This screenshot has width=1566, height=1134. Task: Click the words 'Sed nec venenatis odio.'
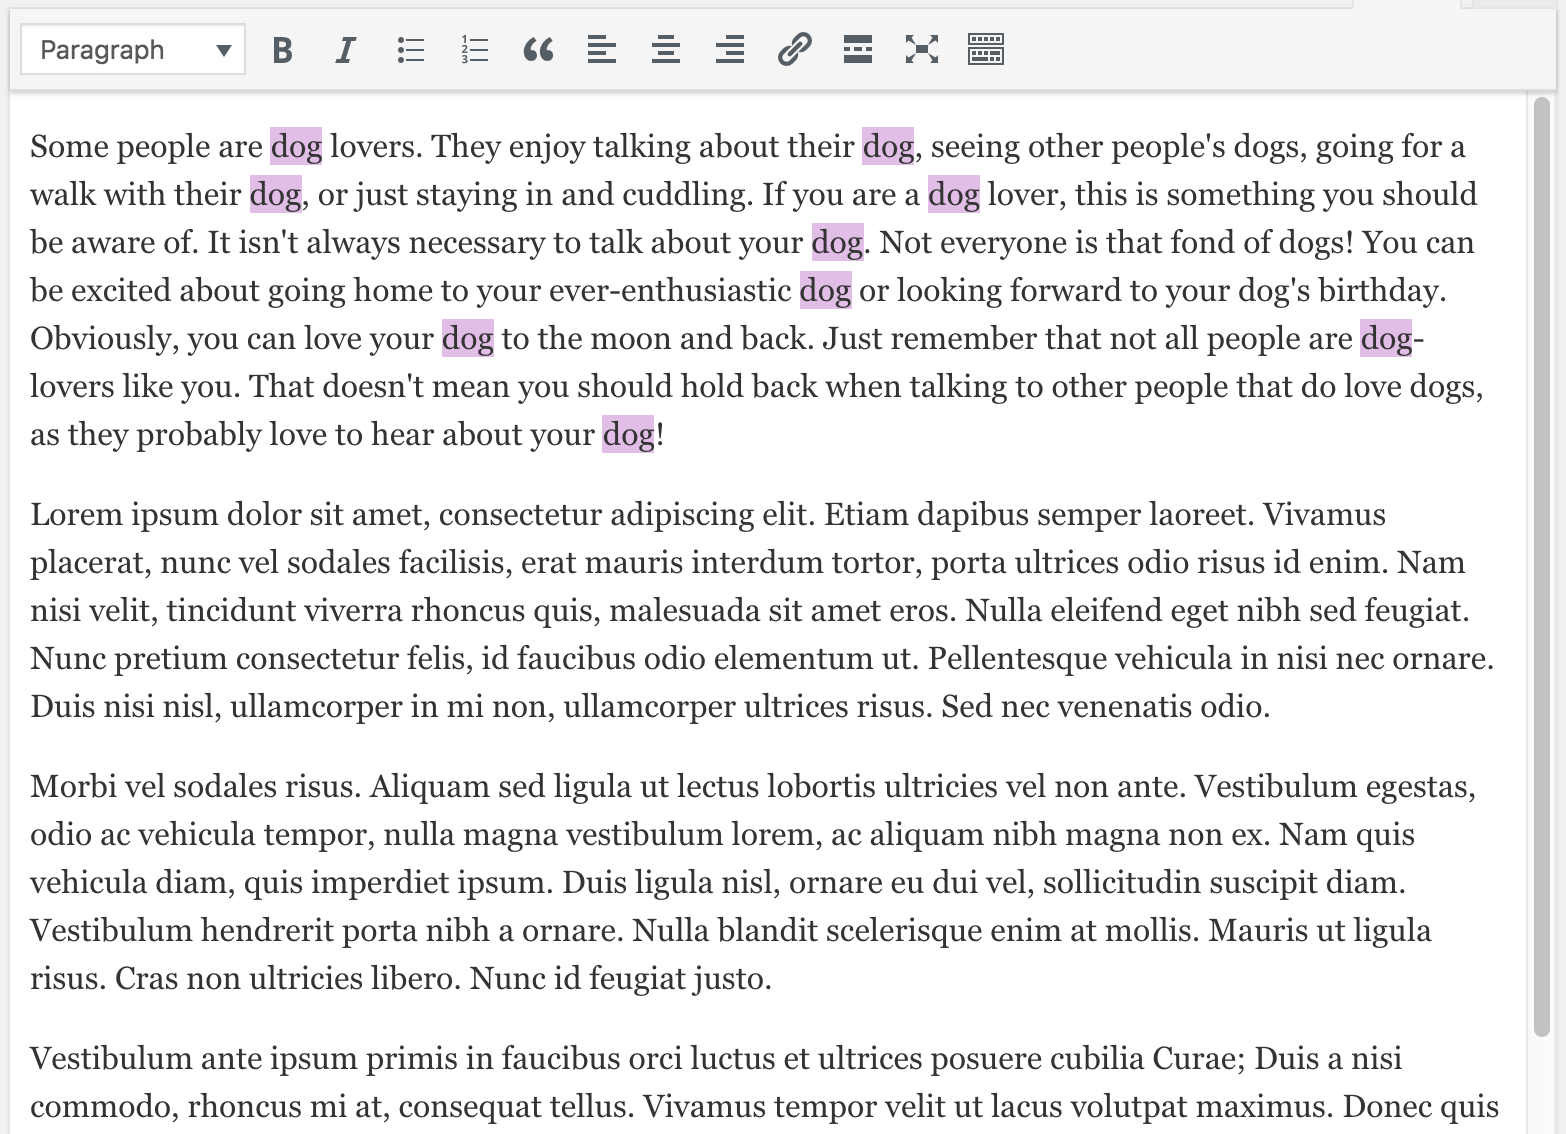(1105, 706)
